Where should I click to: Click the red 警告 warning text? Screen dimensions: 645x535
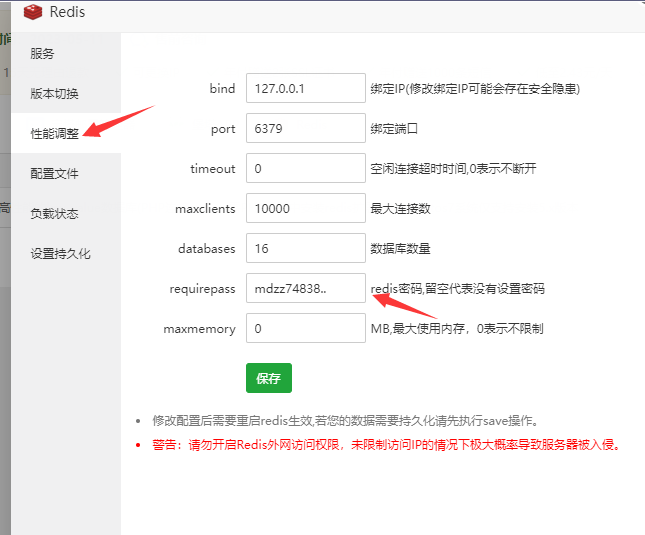386,445
